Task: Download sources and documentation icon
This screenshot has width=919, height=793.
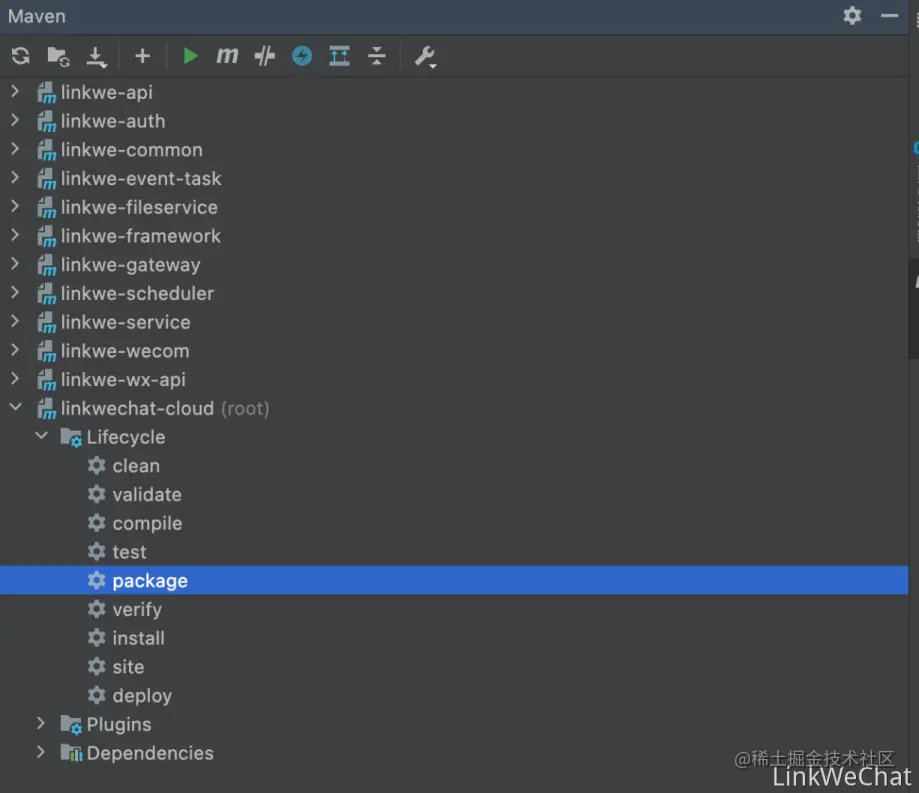Action: 96,57
